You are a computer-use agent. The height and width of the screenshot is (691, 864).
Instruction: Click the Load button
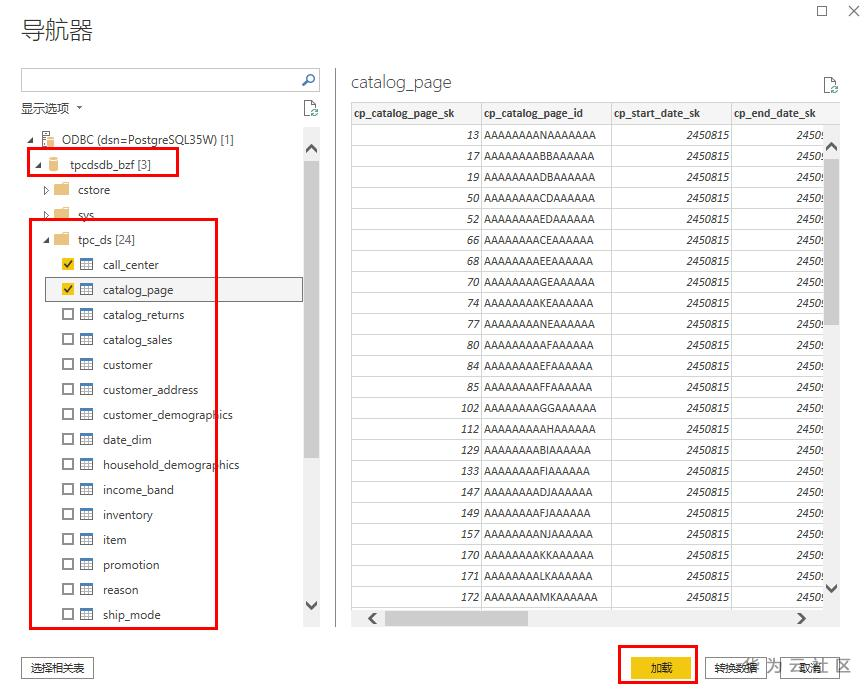click(x=661, y=668)
